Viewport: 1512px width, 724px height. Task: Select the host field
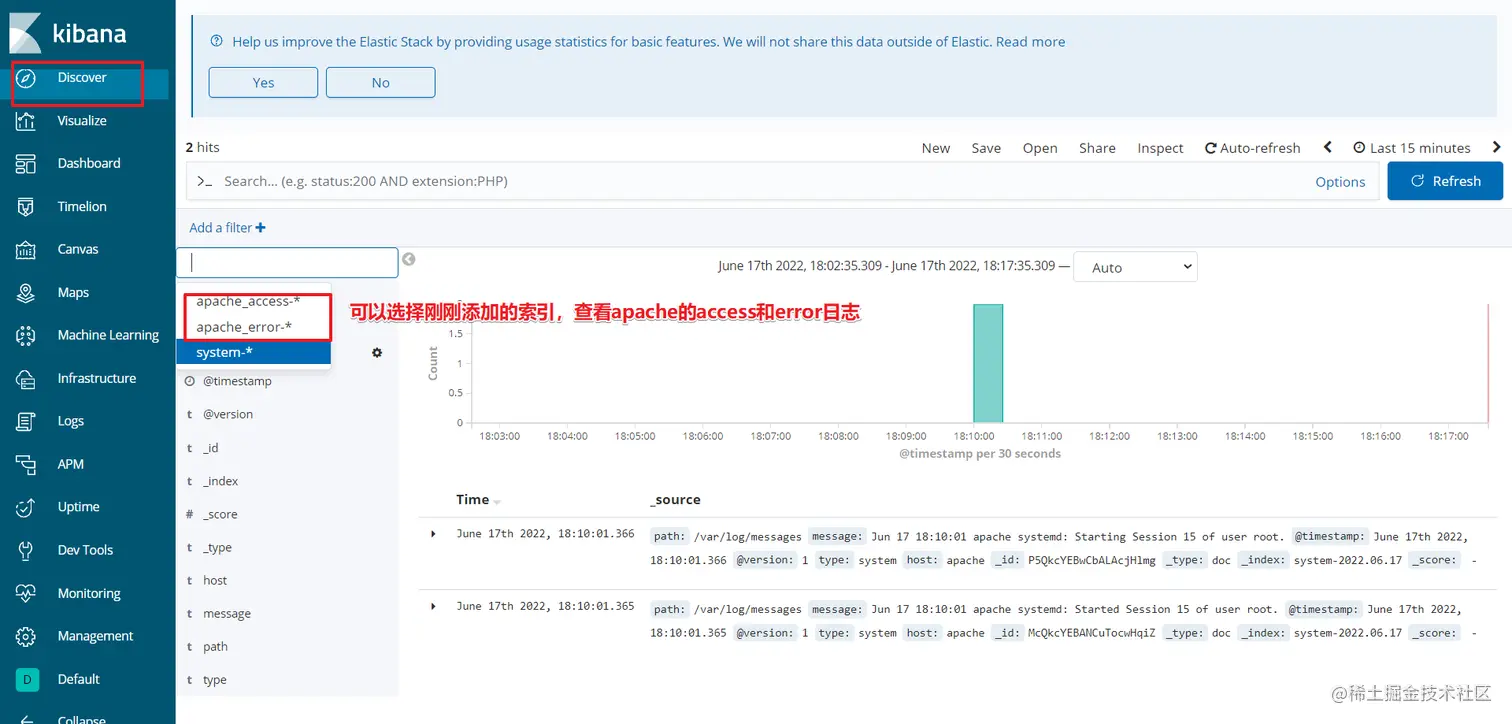[x=215, y=580]
